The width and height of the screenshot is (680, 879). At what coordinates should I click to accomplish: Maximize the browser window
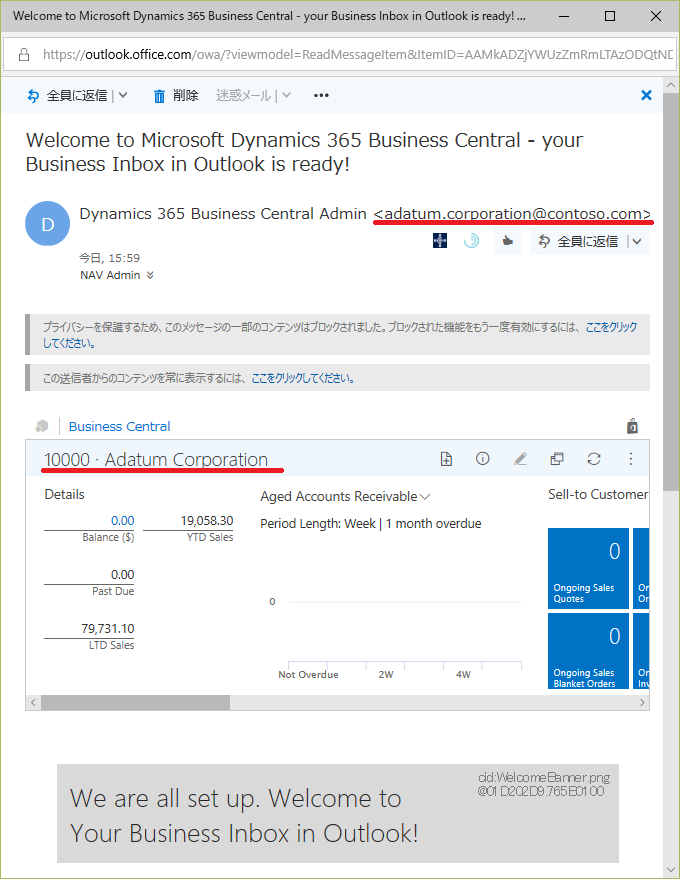point(610,16)
